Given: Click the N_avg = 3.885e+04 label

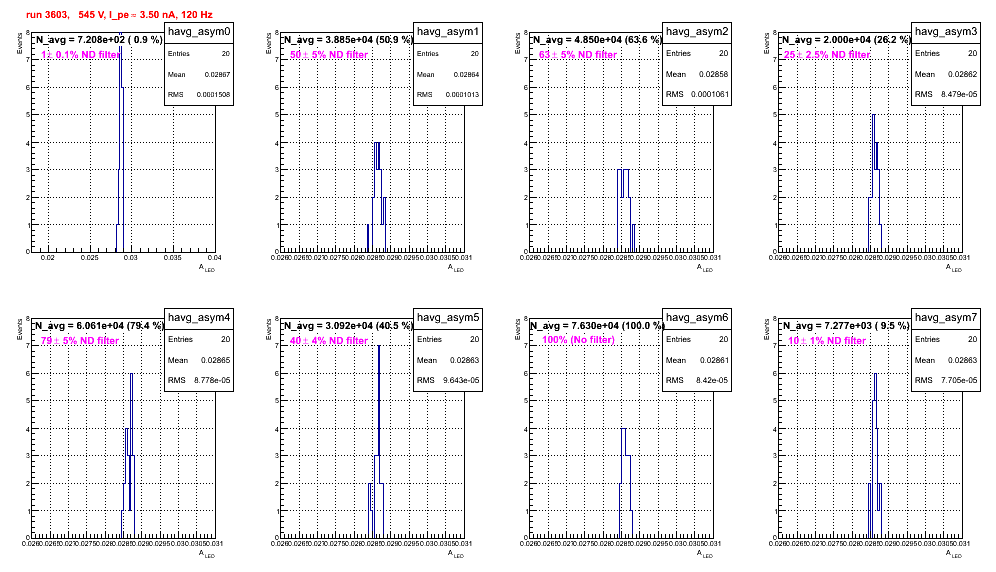Looking at the screenshot, I should tap(348, 39).
